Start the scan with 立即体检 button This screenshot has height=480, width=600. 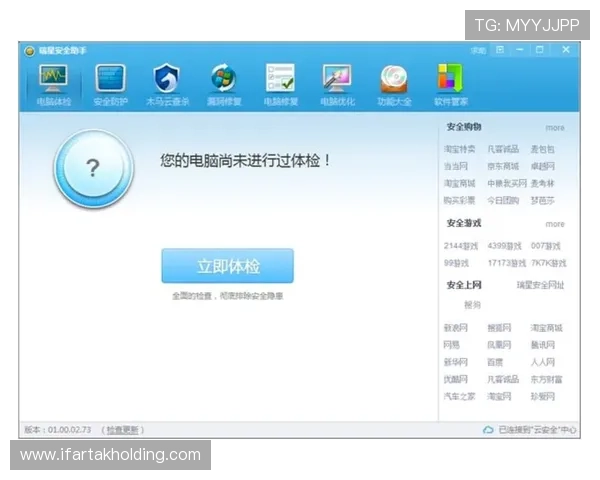pos(228,266)
